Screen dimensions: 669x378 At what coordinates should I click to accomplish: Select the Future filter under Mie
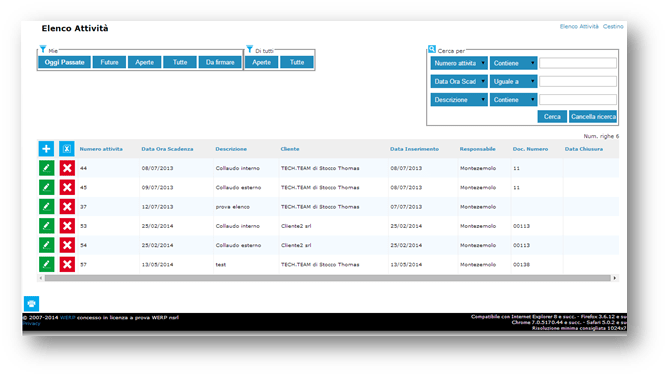[109, 62]
